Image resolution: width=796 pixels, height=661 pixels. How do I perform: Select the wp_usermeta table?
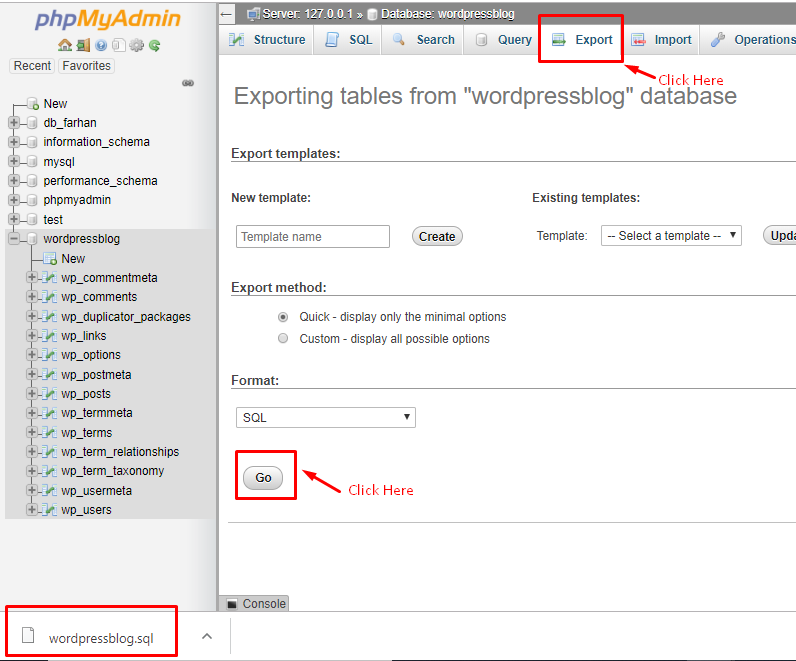96,490
